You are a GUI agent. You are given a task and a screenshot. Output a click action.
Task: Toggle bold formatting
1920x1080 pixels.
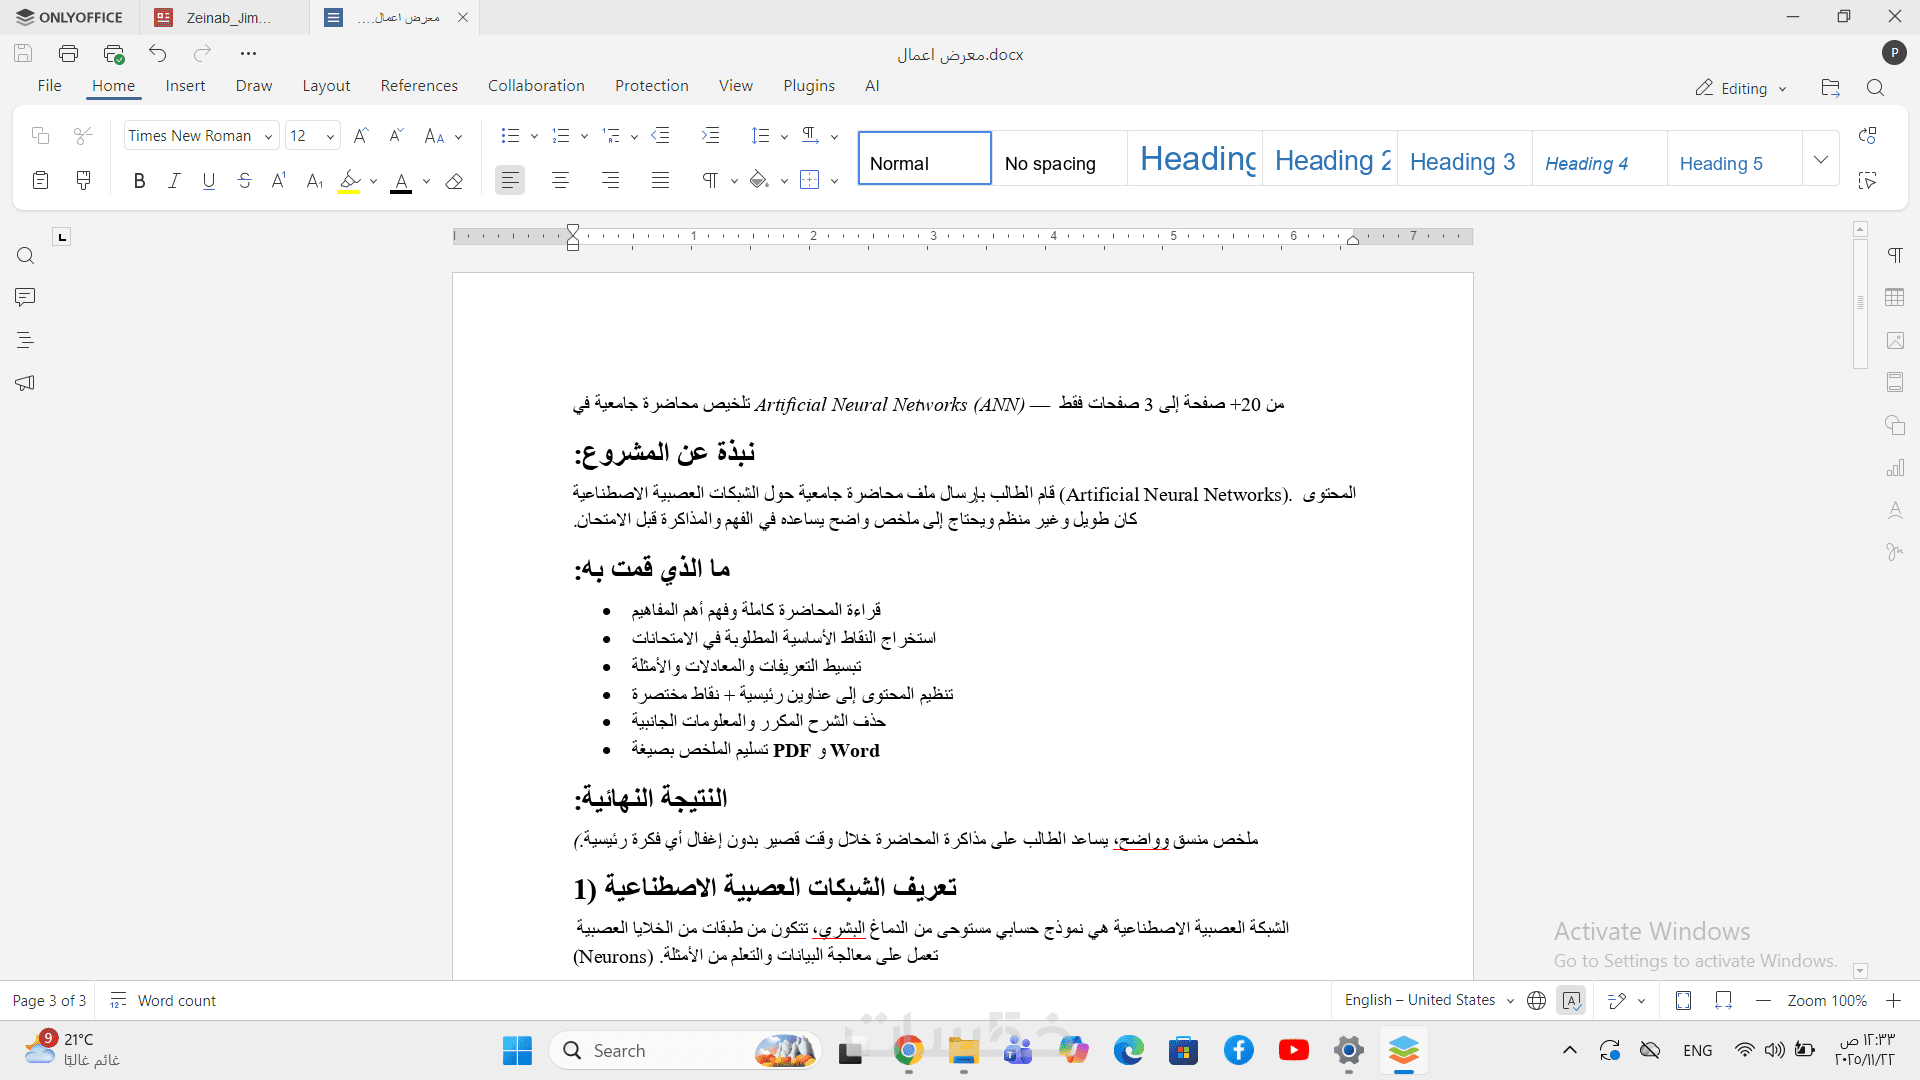click(x=139, y=181)
